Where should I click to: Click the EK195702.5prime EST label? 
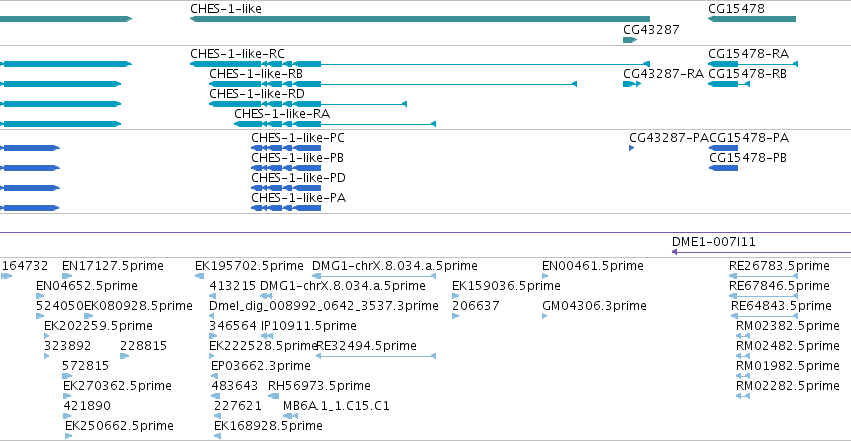tap(249, 266)
